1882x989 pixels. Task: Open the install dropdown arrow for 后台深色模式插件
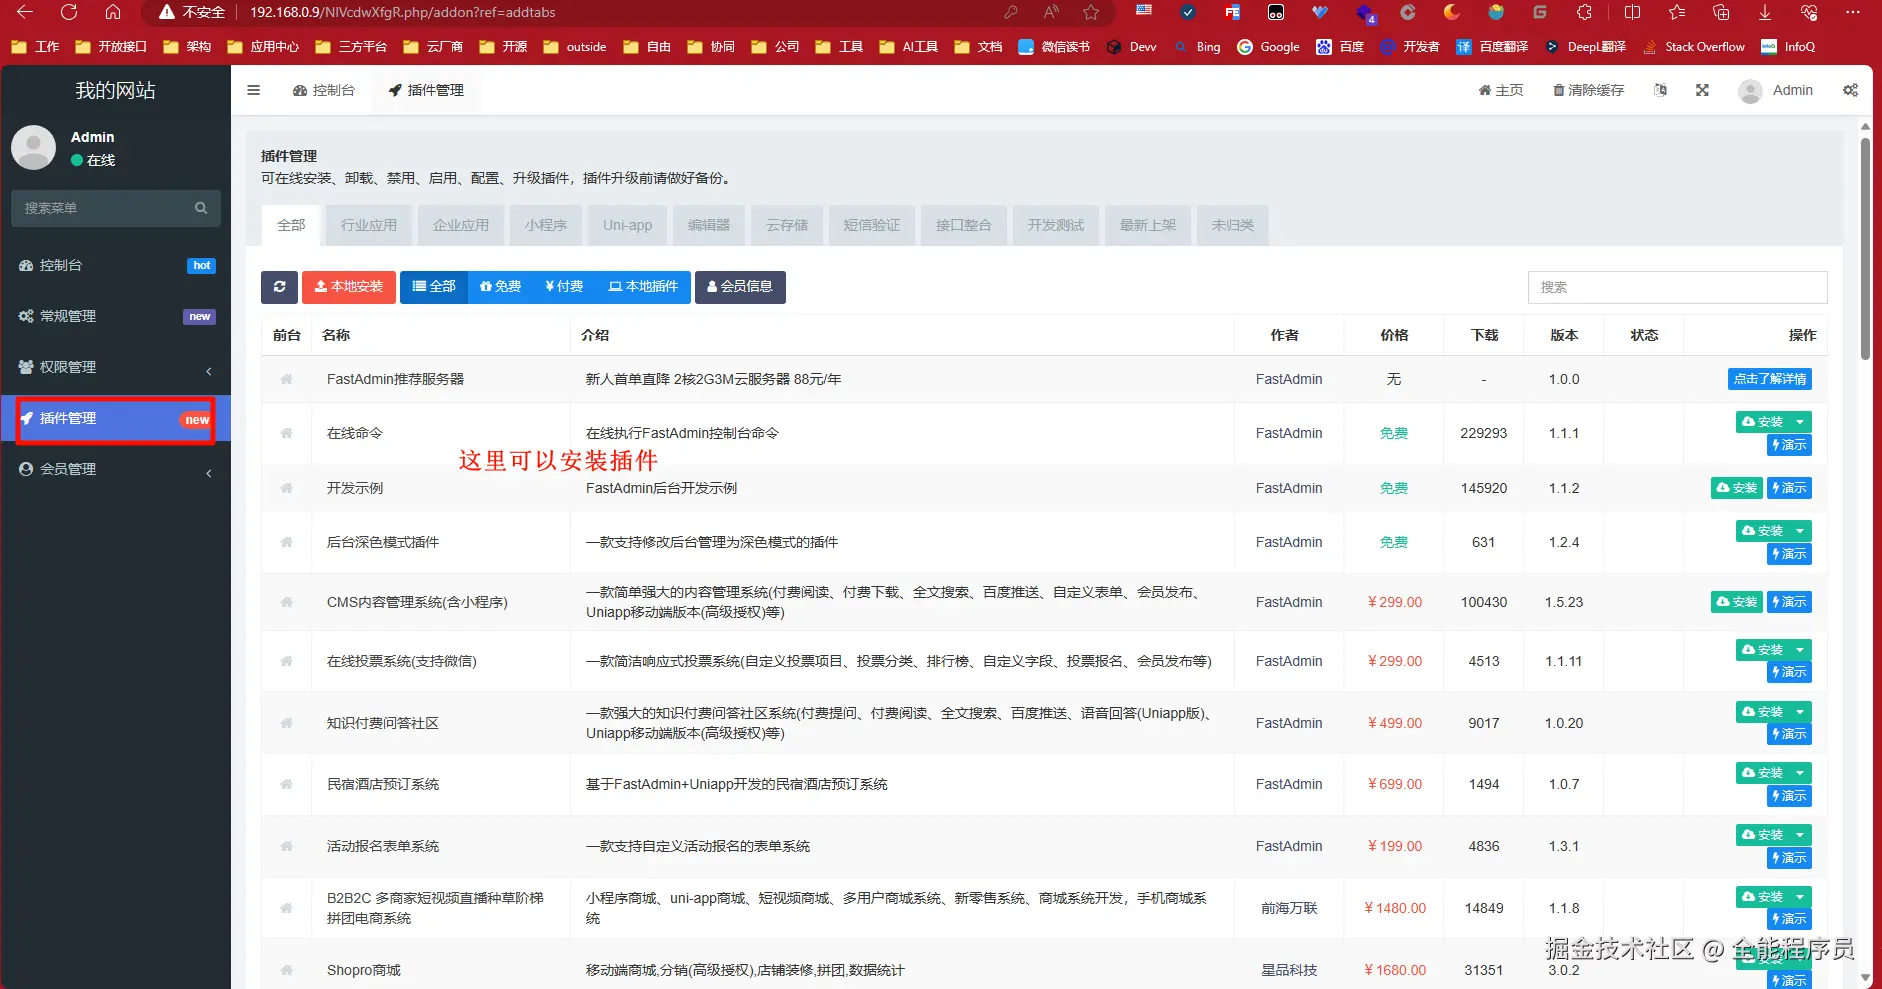point(1800,531)
